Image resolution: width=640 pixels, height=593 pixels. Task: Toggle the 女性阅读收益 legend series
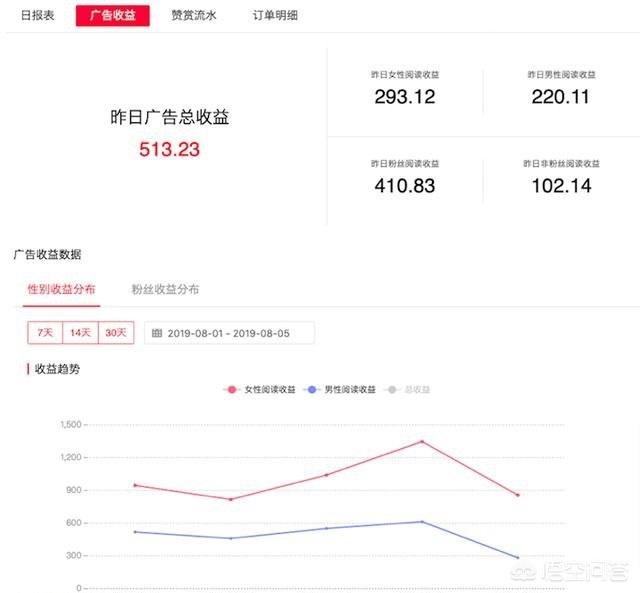(x=262, y=389)
